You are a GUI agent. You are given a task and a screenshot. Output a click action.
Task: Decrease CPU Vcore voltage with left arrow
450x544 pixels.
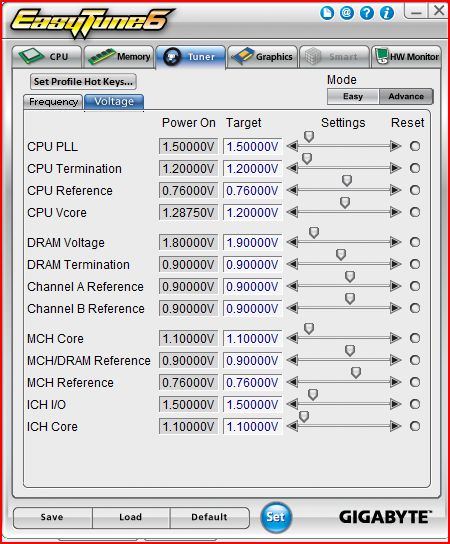292,212
